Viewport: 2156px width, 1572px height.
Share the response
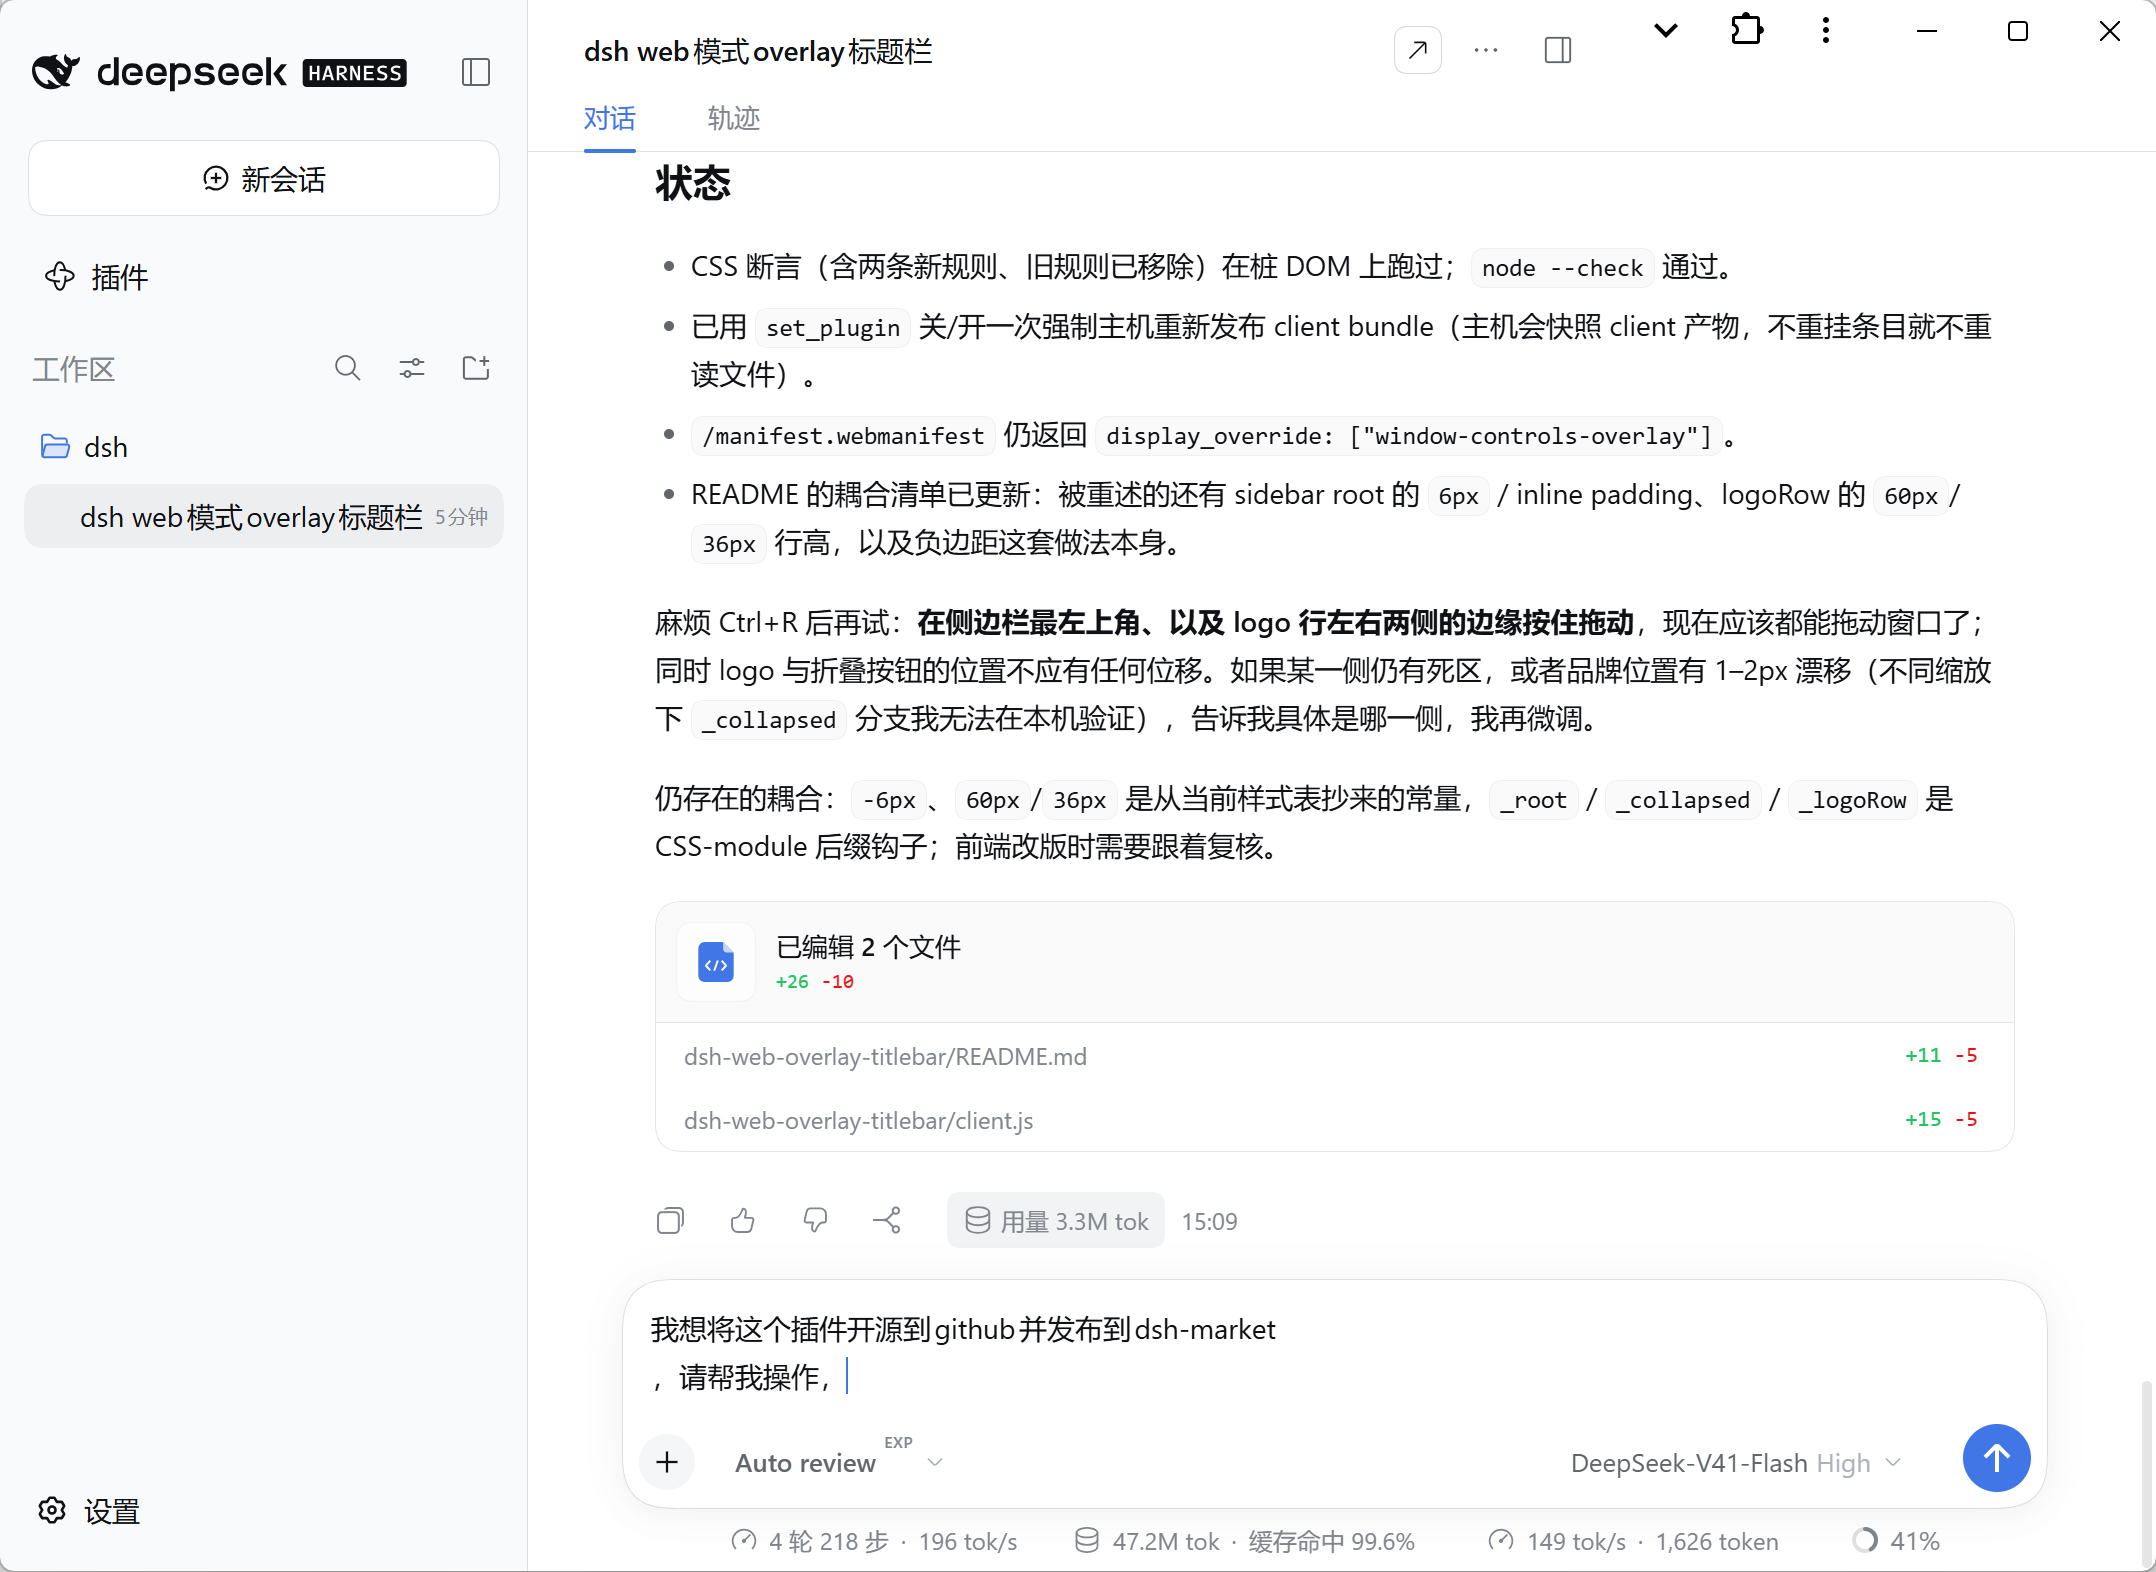pyautogui.click(x=887, y=1221)
